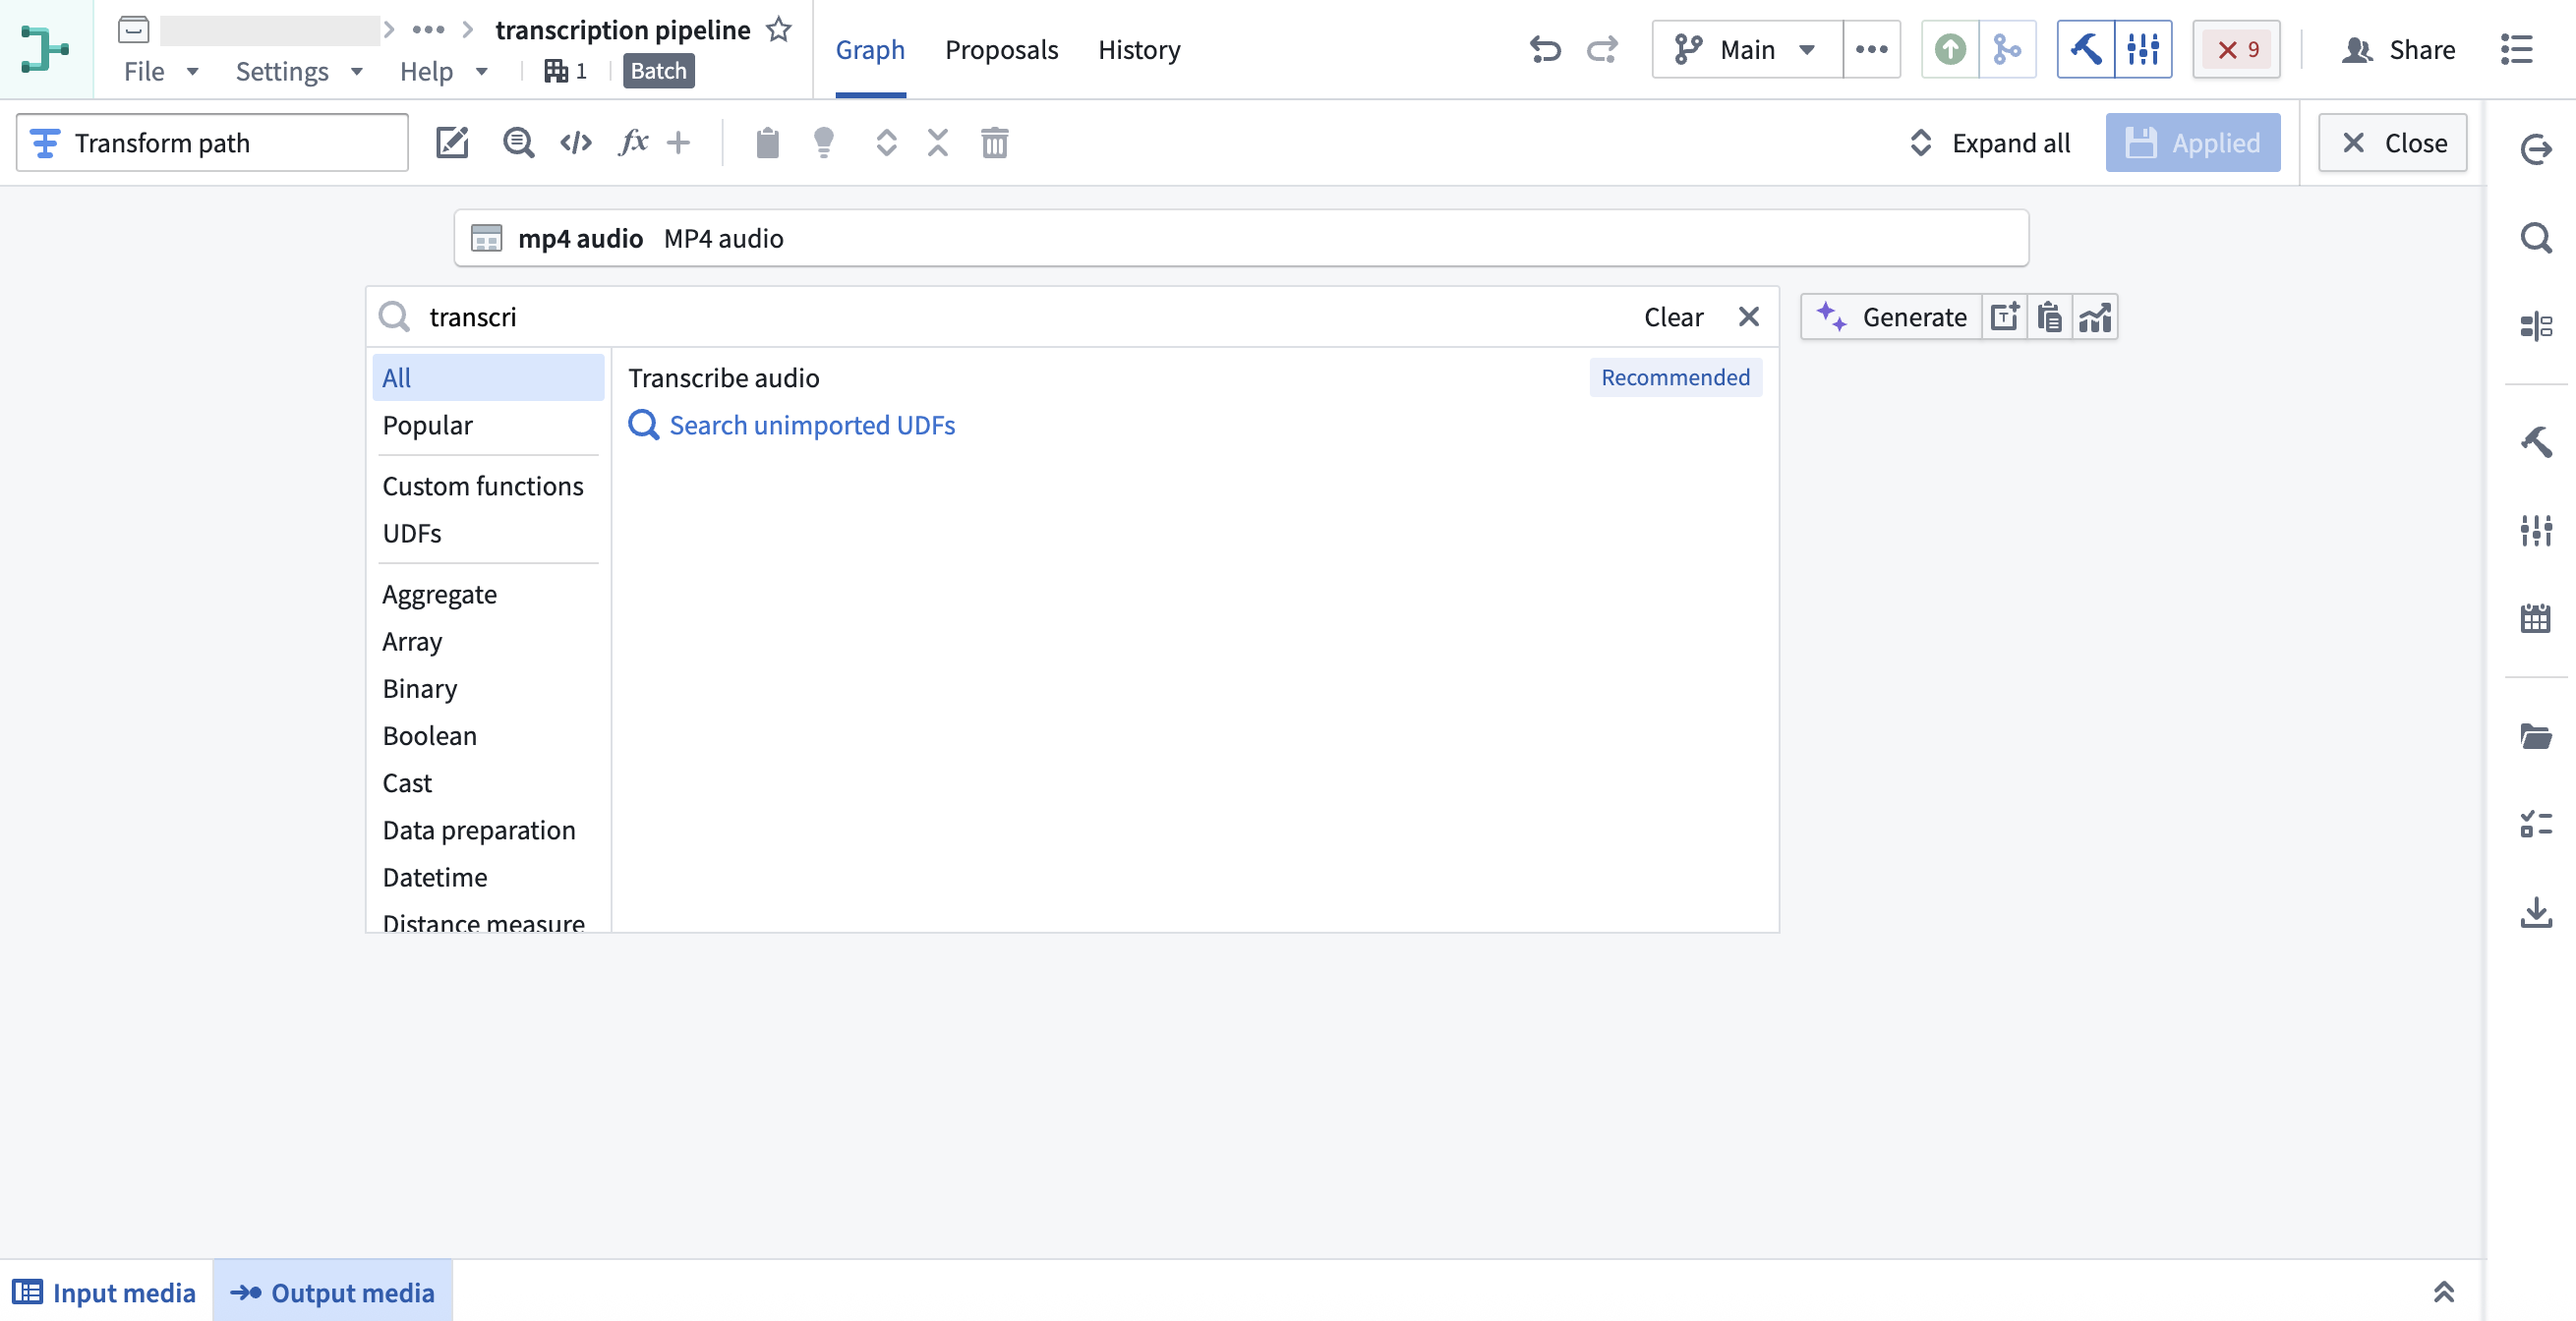Click Search unimported UDFs link
This screenshot has height=1321, width=2576.
[791, 425]
